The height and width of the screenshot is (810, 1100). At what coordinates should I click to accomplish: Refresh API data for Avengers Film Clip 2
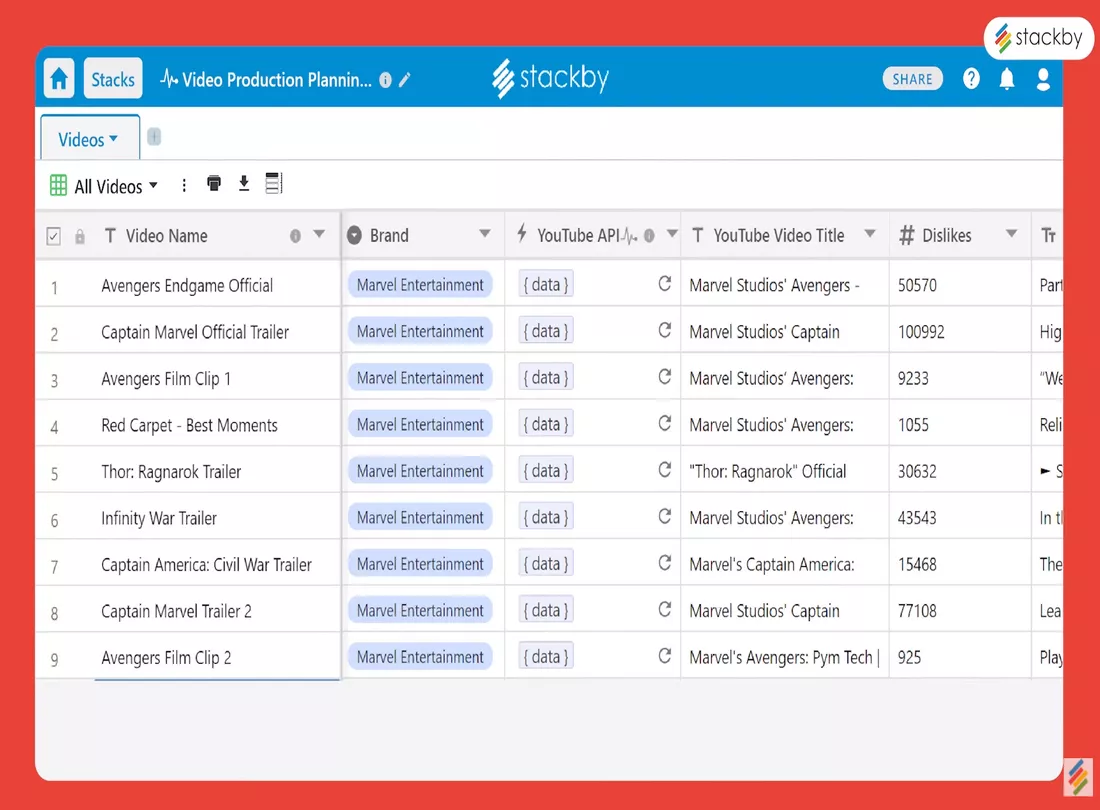[x=664, y=656]
